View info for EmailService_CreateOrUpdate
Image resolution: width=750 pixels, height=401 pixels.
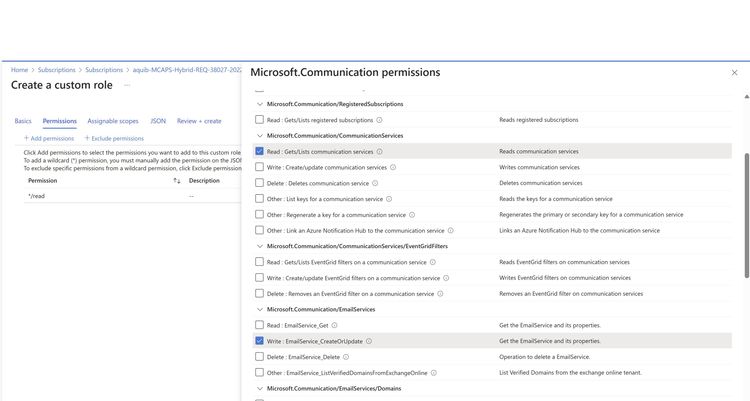(369, 341)
